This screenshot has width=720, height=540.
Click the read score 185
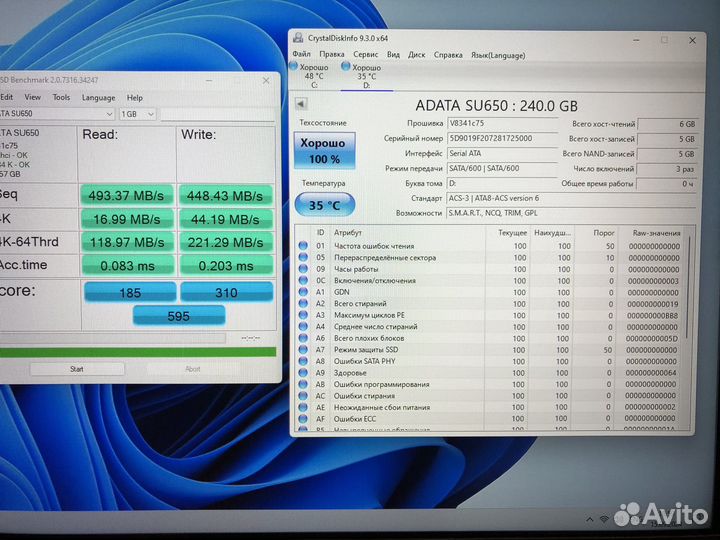(x=130, y=292)
